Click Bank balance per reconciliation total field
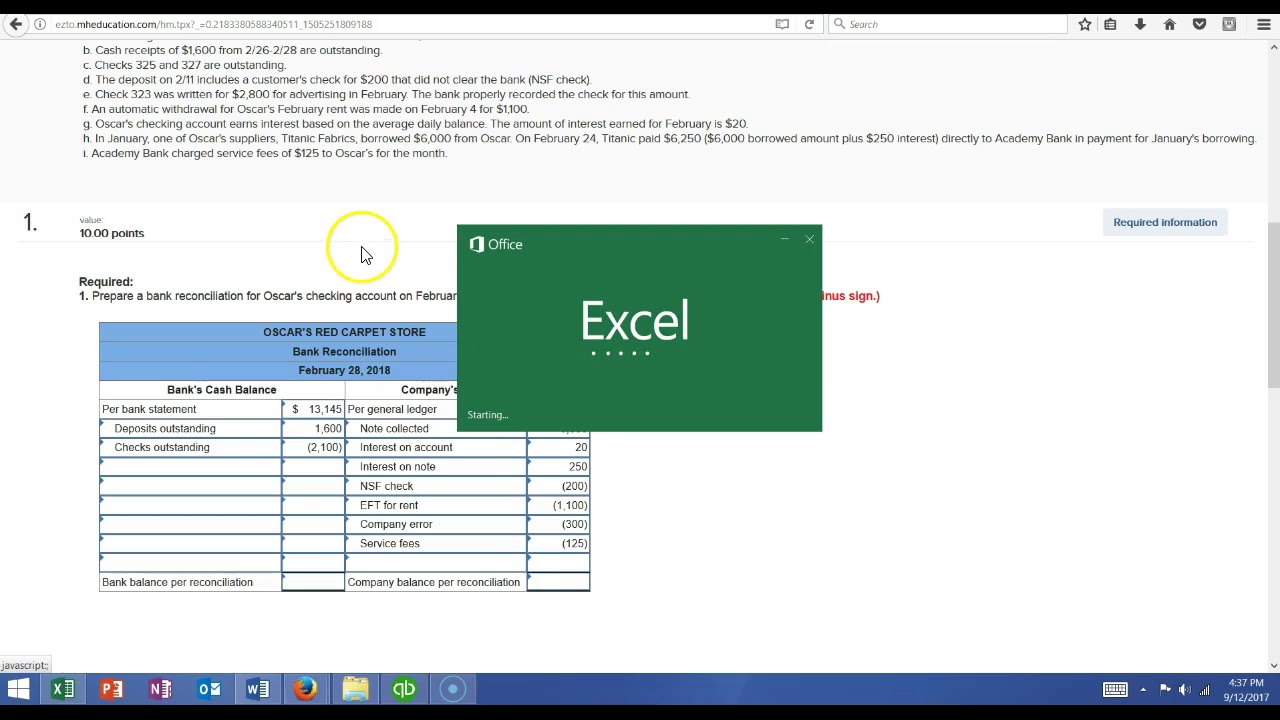1280x720 pixels. tap(313, 582)
